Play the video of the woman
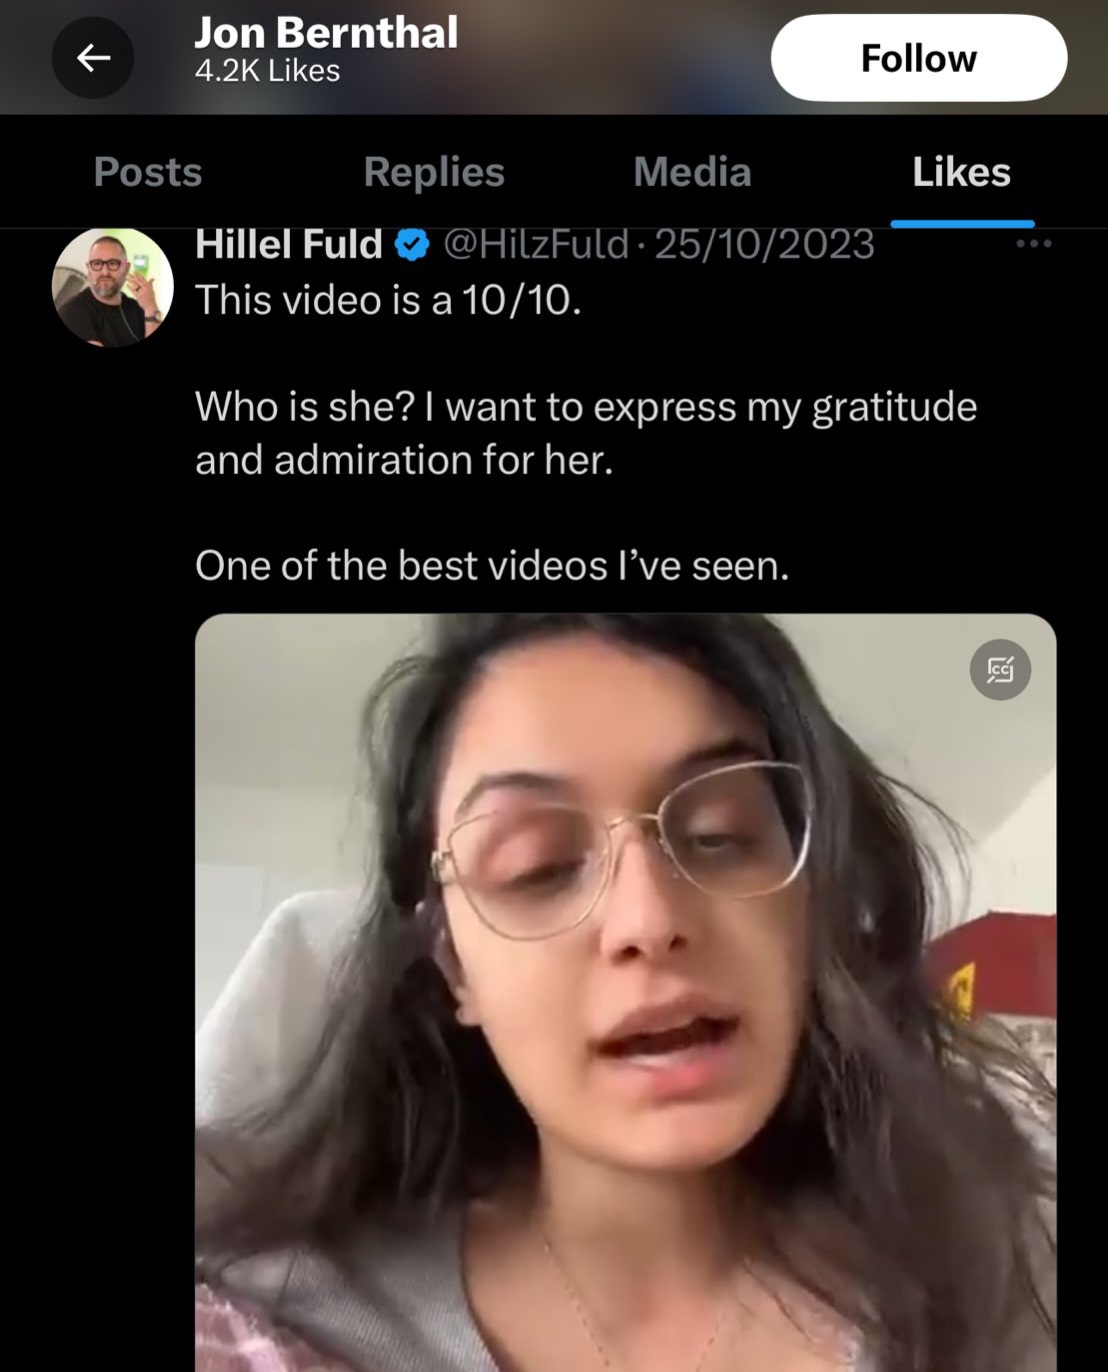The width and height of the screenshot is (1108, 1372). 625,992
